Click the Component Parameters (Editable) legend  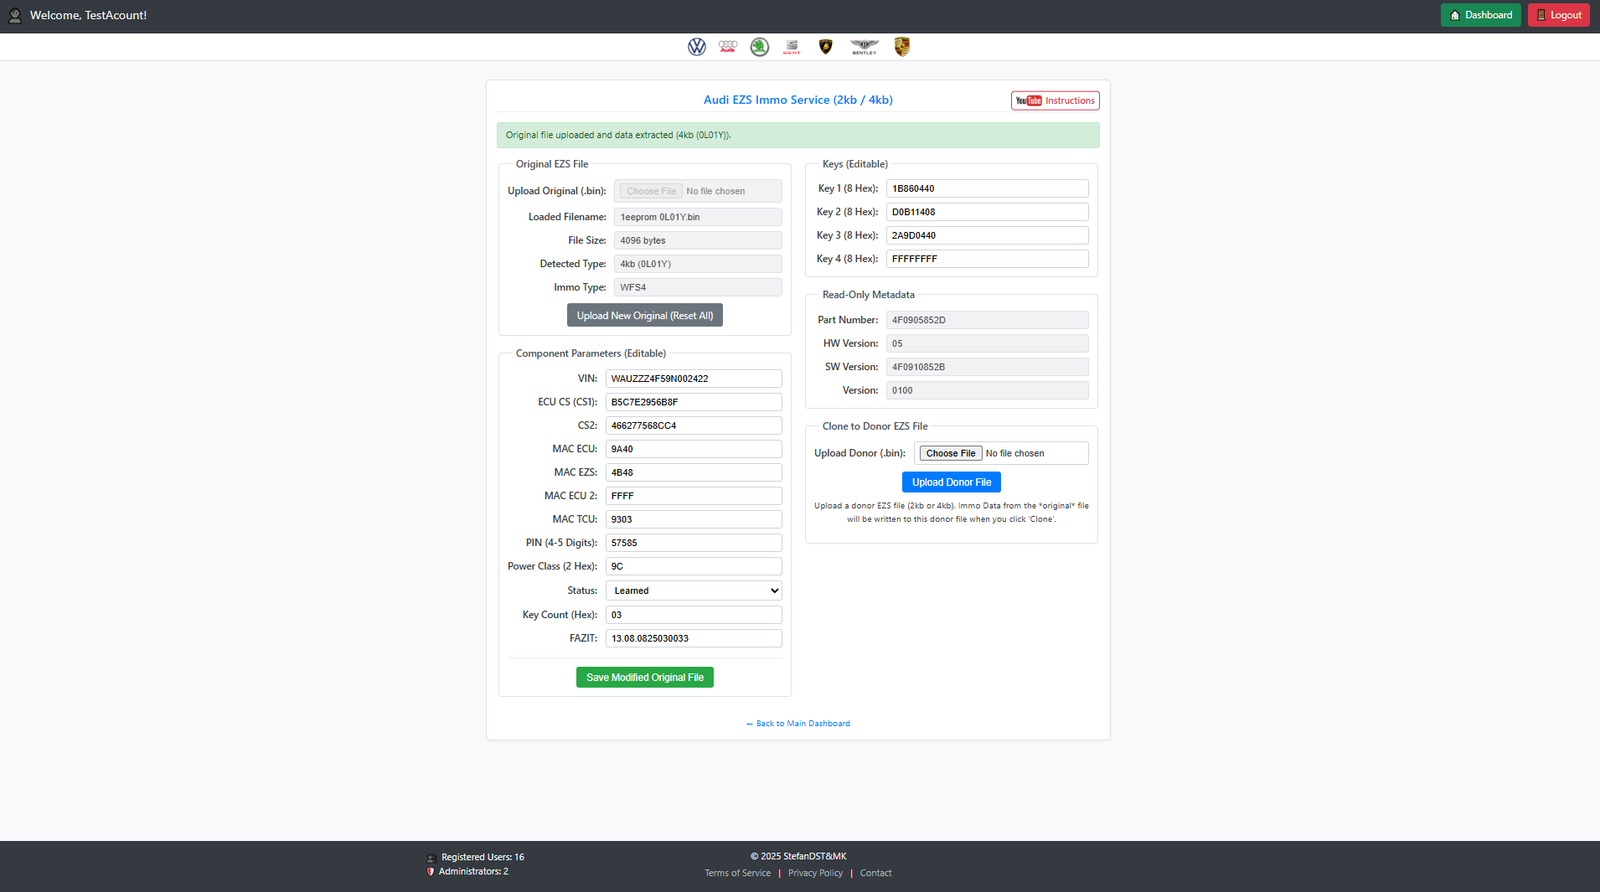590,353
